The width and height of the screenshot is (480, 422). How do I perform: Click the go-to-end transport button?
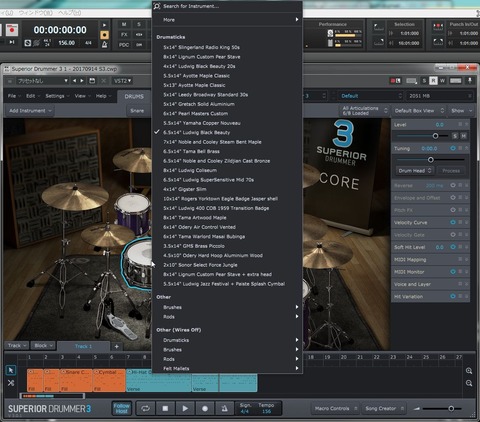(x=12, y=42)
